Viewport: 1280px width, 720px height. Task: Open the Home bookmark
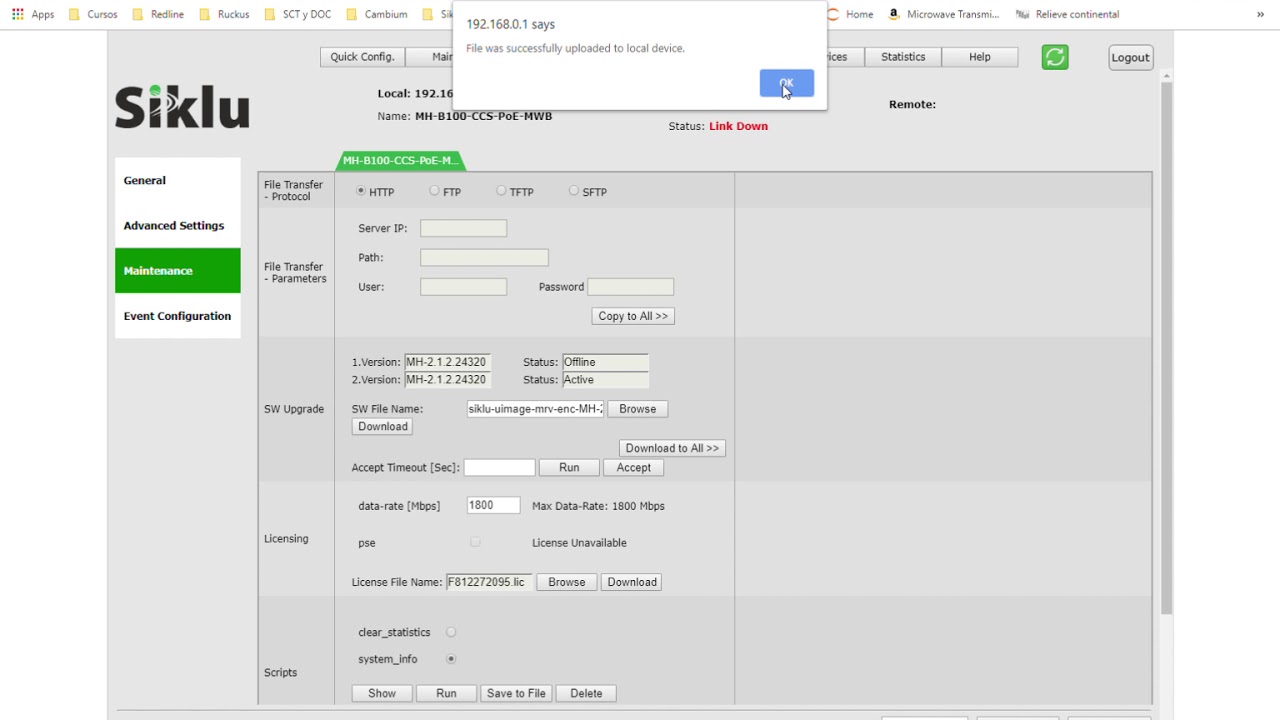point(851,14)
